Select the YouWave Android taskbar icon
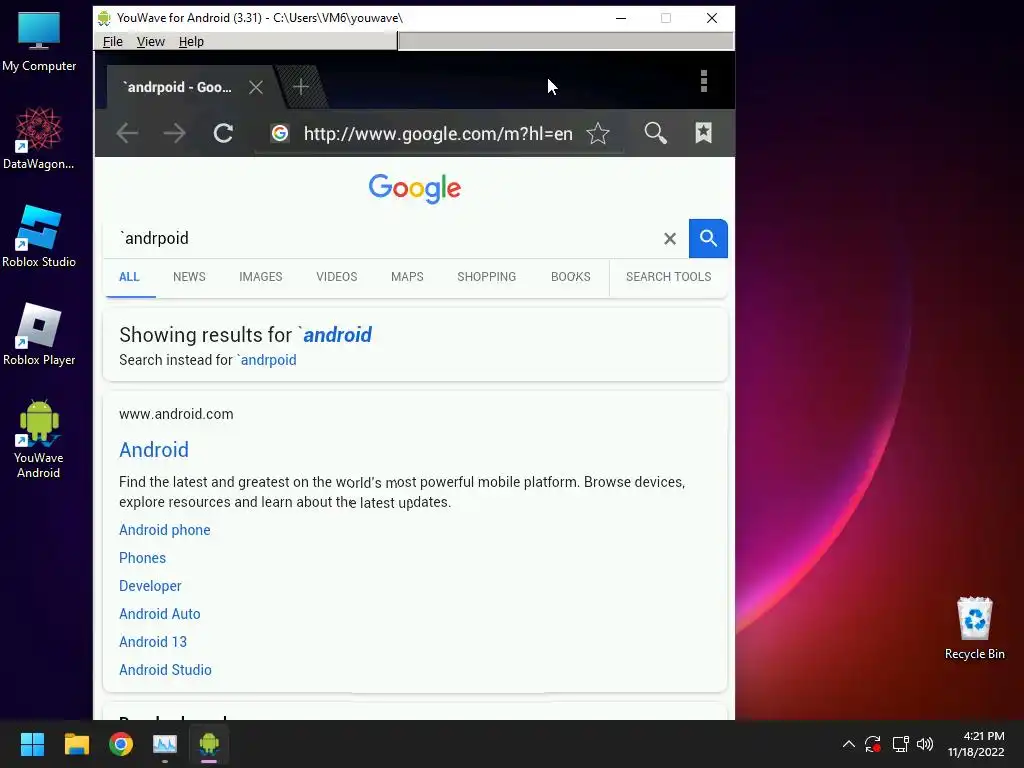The image size is (1024, 768). 209,744
